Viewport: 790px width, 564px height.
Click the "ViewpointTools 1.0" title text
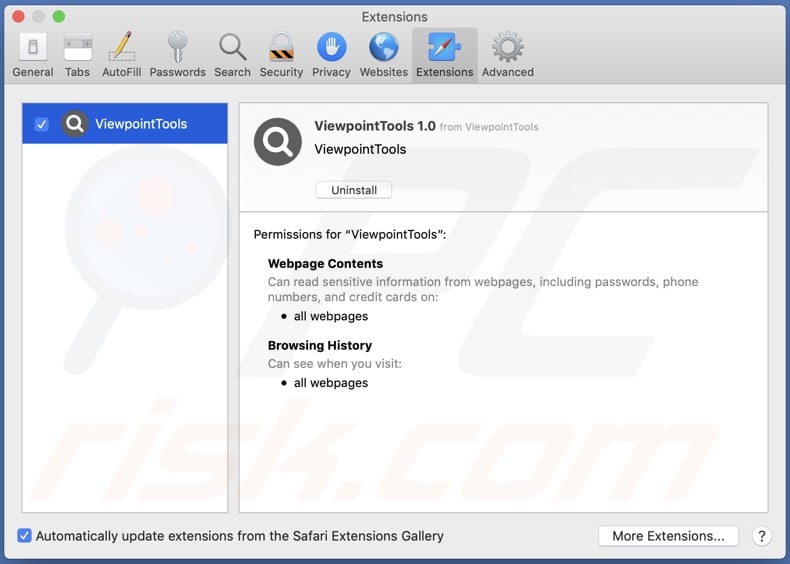[375, 126]
